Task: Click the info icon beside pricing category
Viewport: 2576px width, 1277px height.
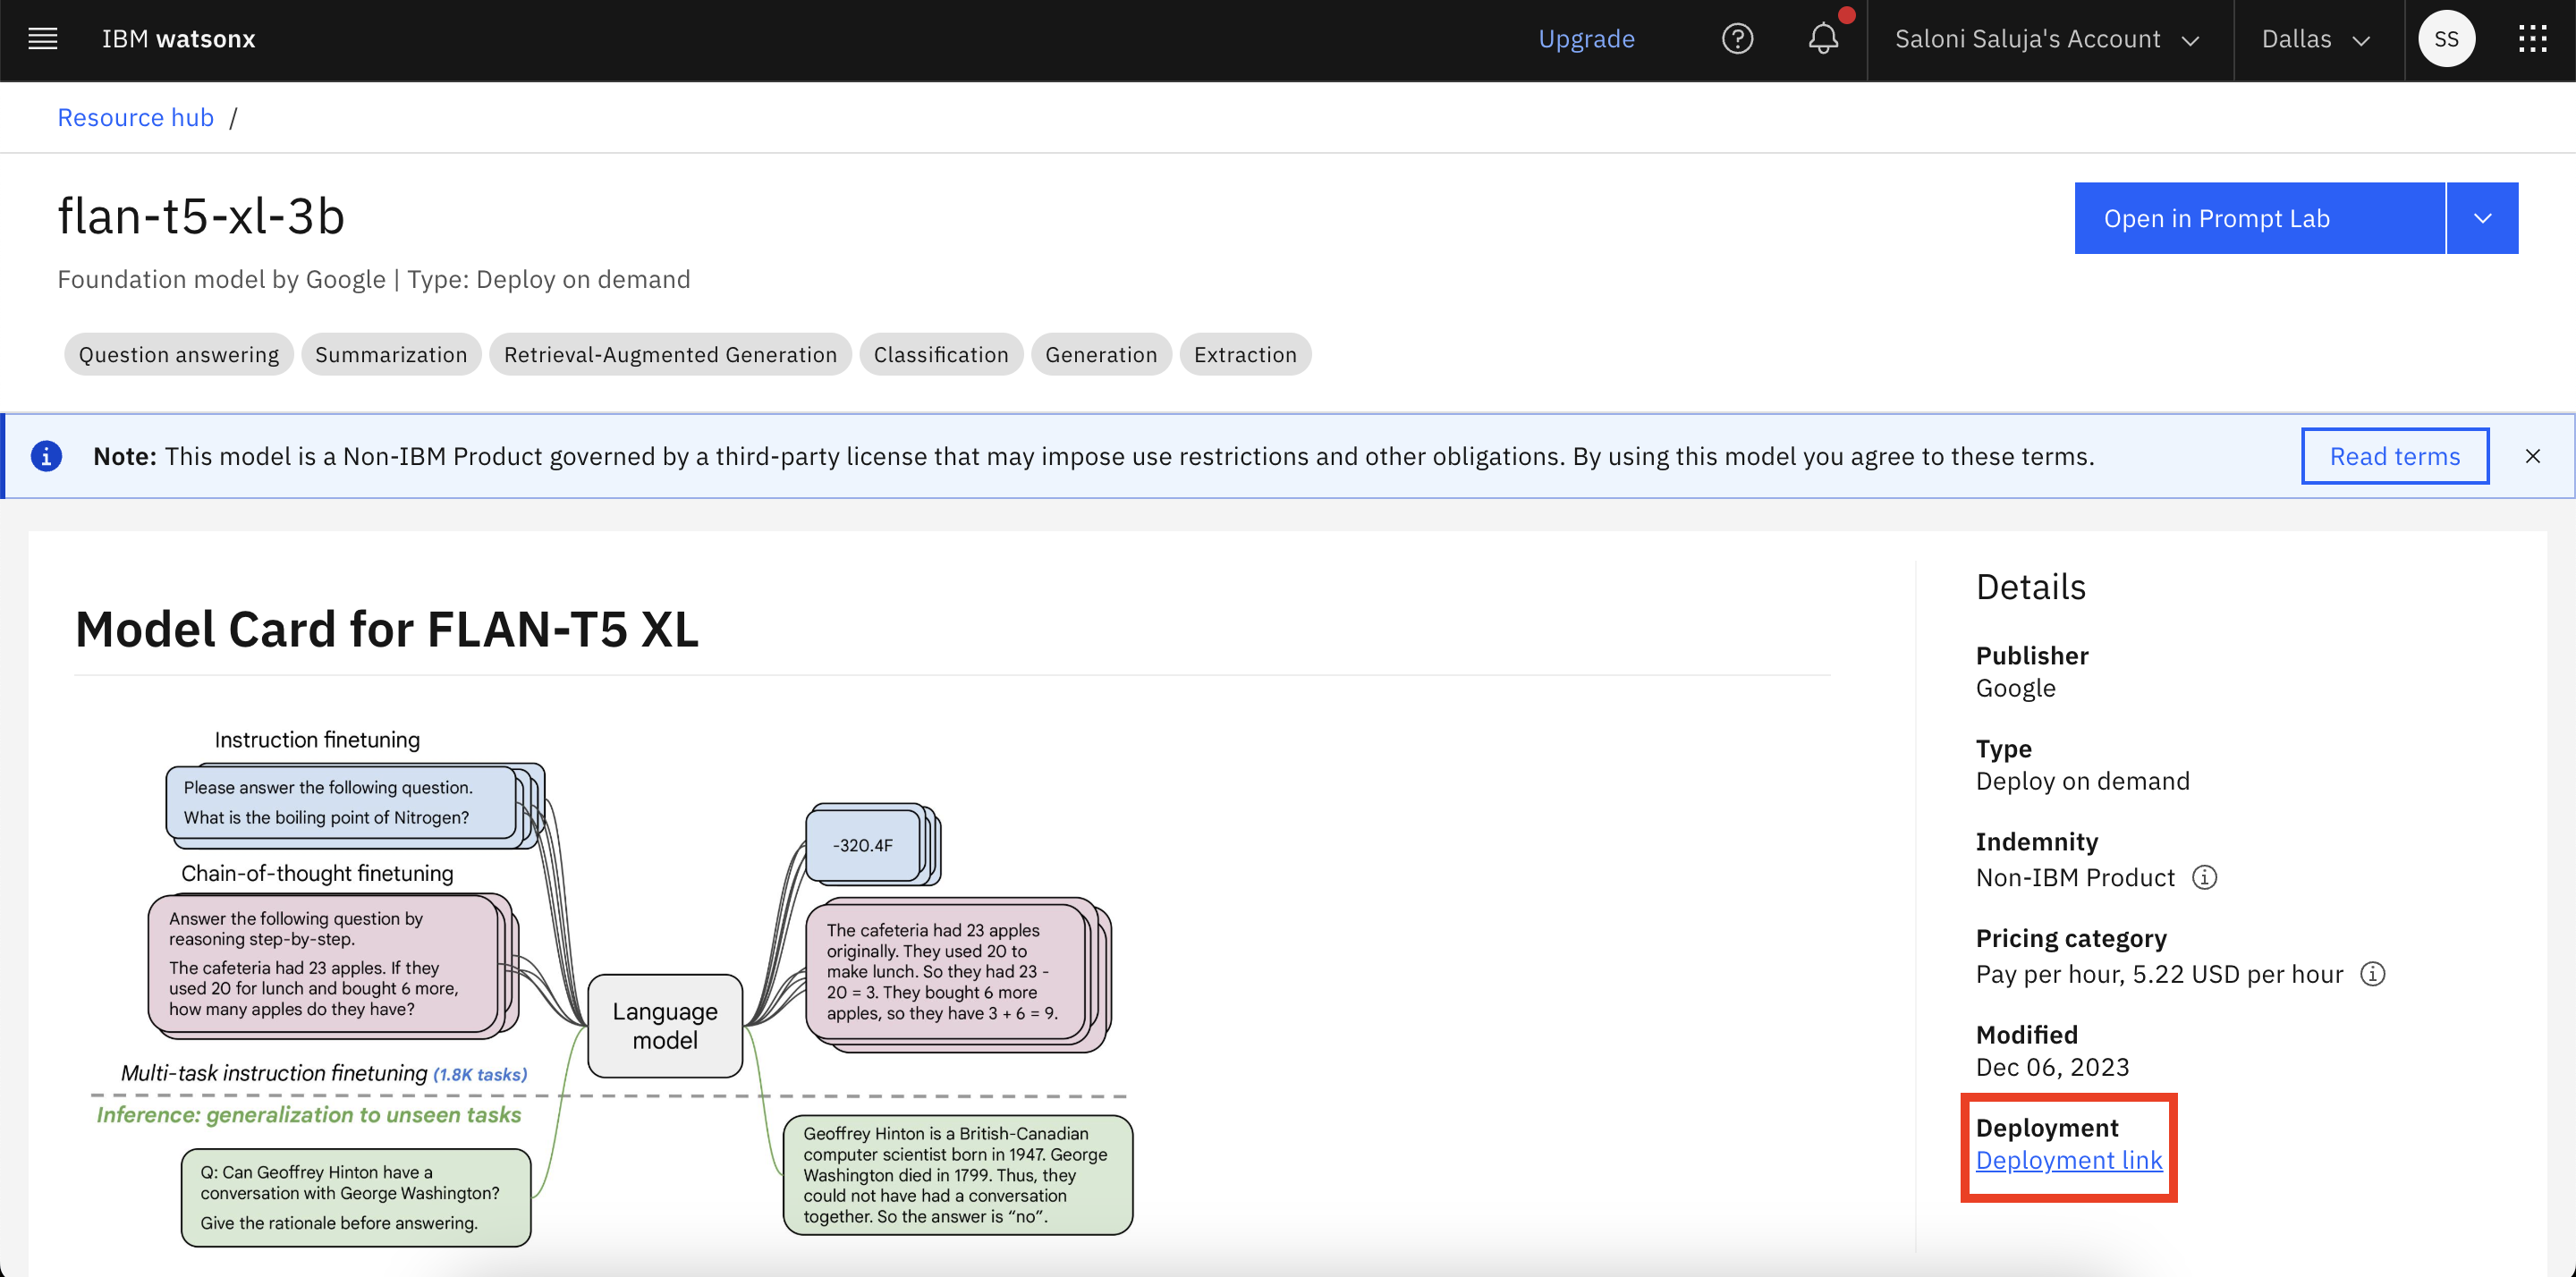Action: 2372,974
